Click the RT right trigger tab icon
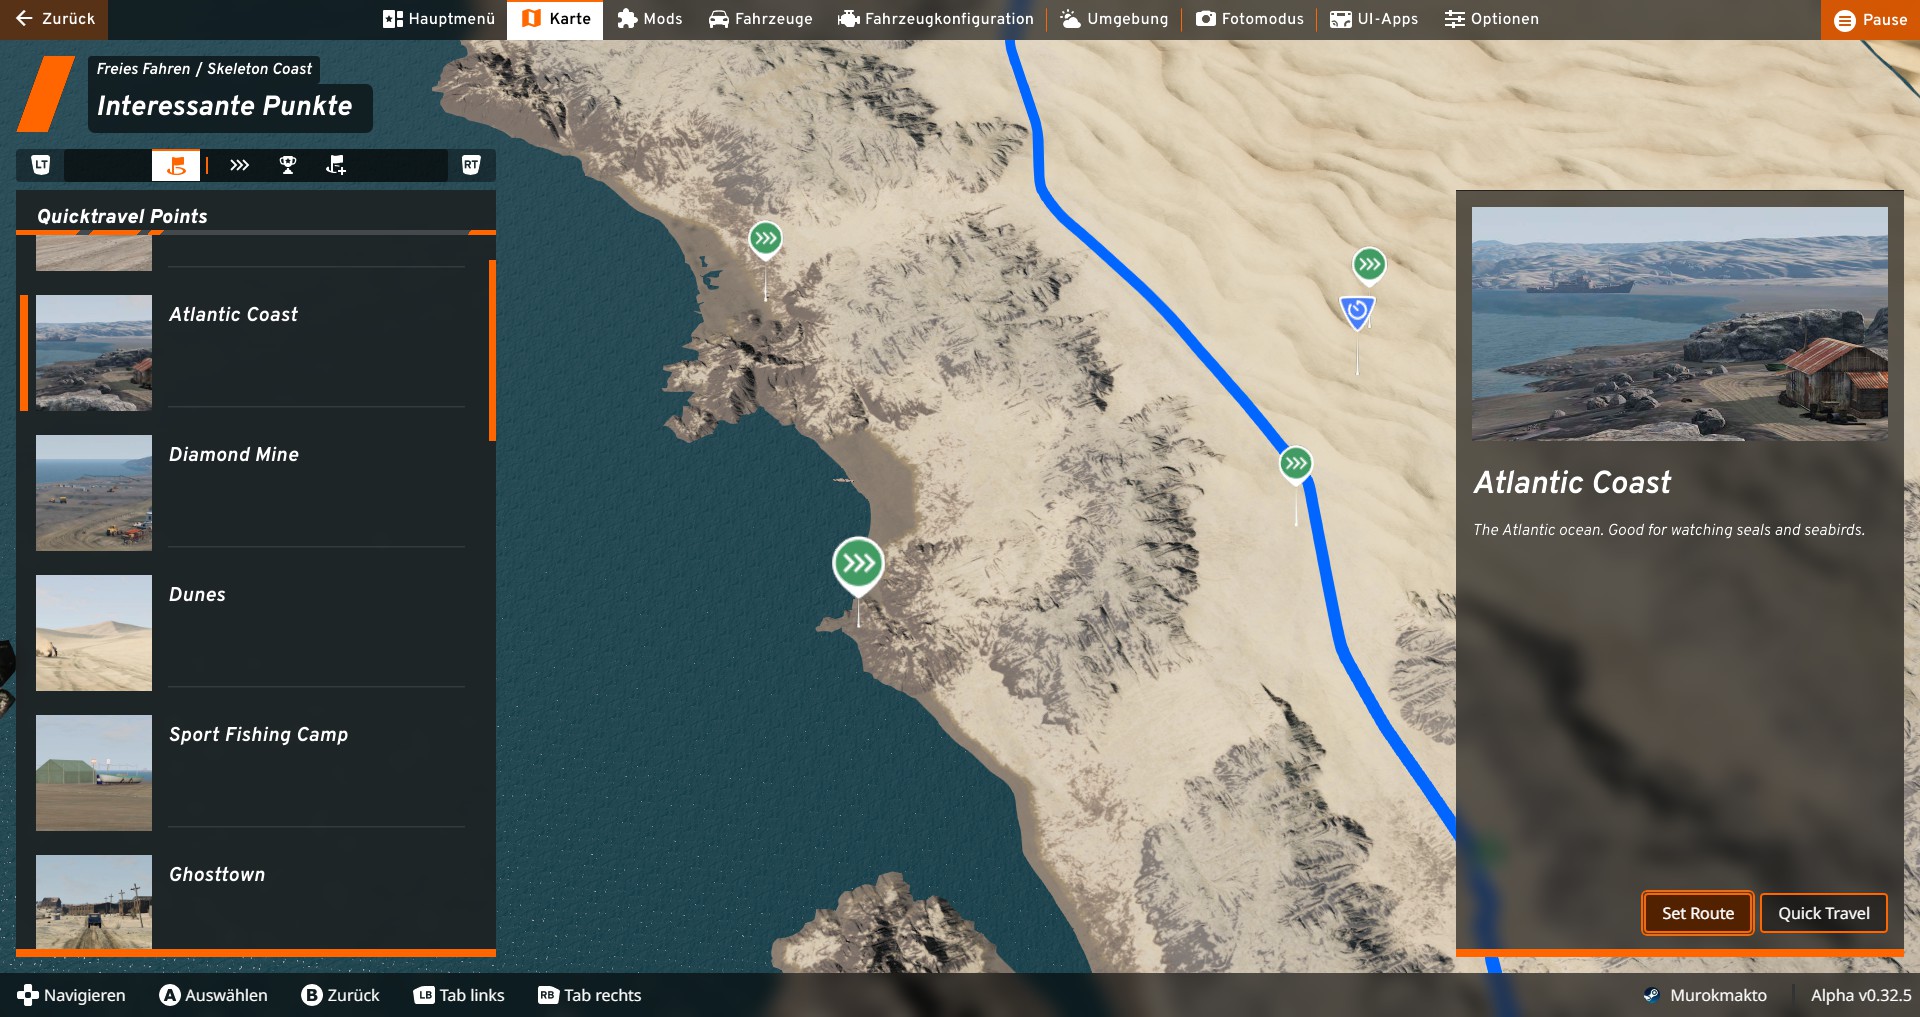The height and width of the screenshot is (1017, 1920). point(471,165)
